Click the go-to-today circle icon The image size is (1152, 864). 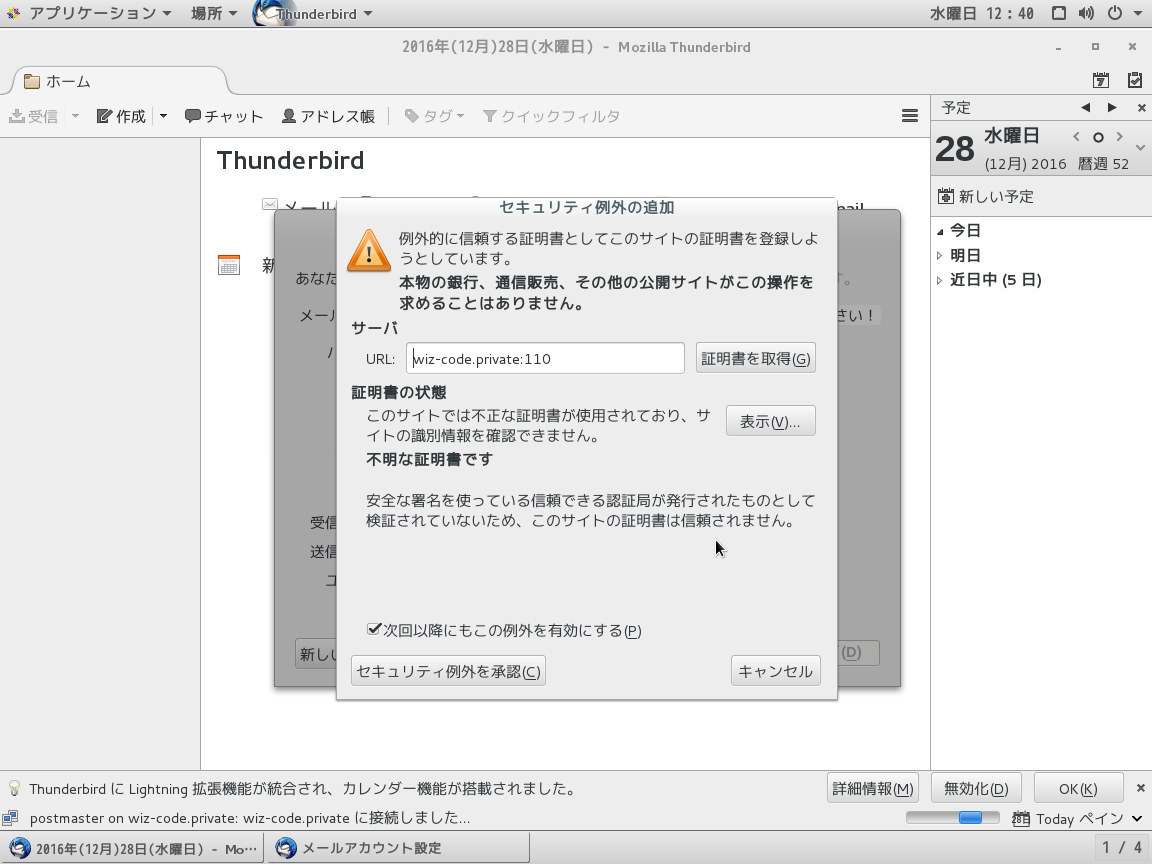tap(1098, 137)
